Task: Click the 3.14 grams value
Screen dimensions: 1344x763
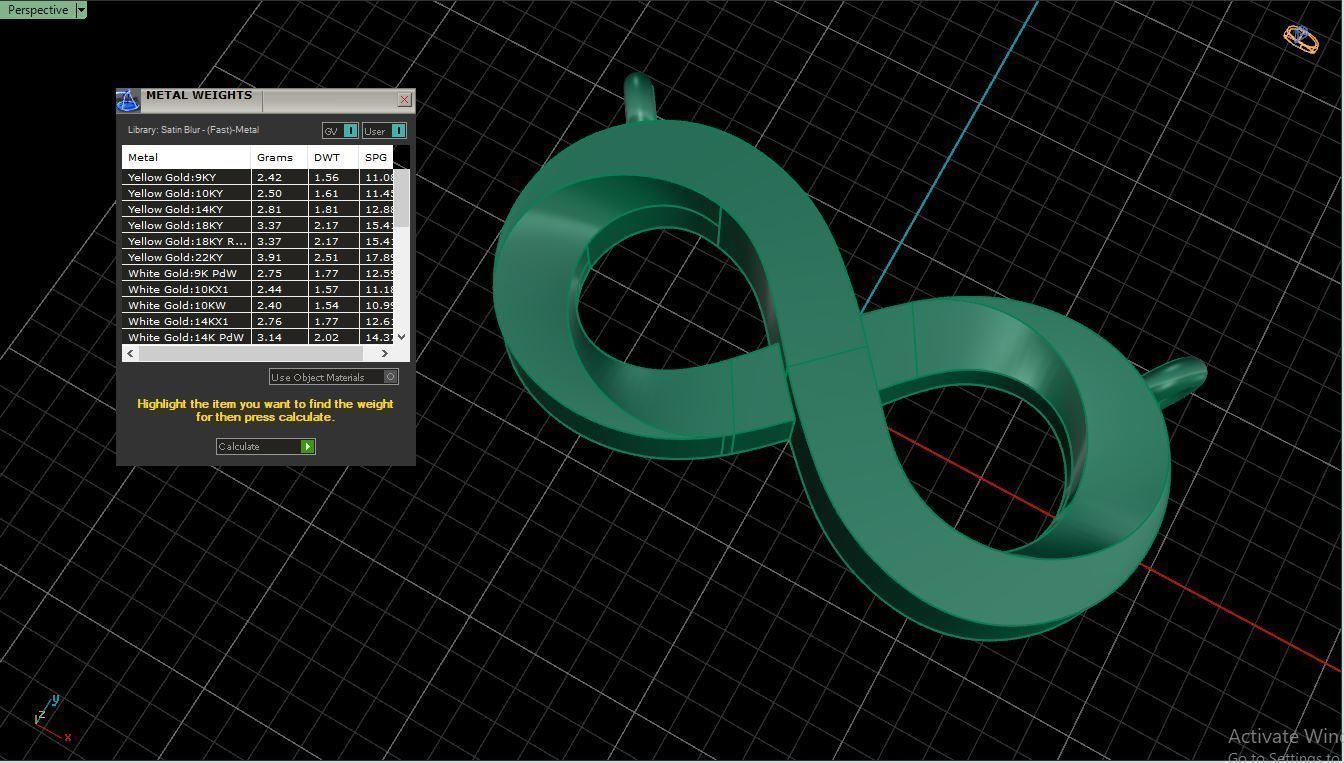Action: 269,337
